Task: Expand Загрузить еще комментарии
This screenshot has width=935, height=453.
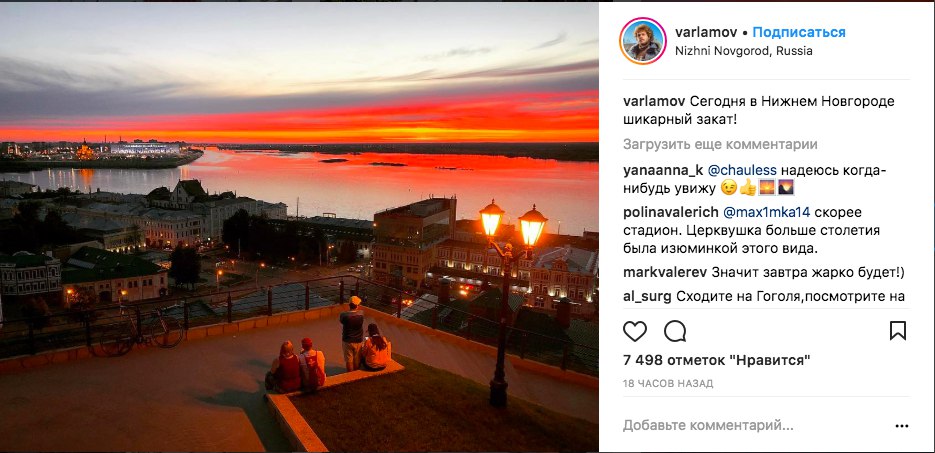Action: pyautogui.click(x=720, y=144)
